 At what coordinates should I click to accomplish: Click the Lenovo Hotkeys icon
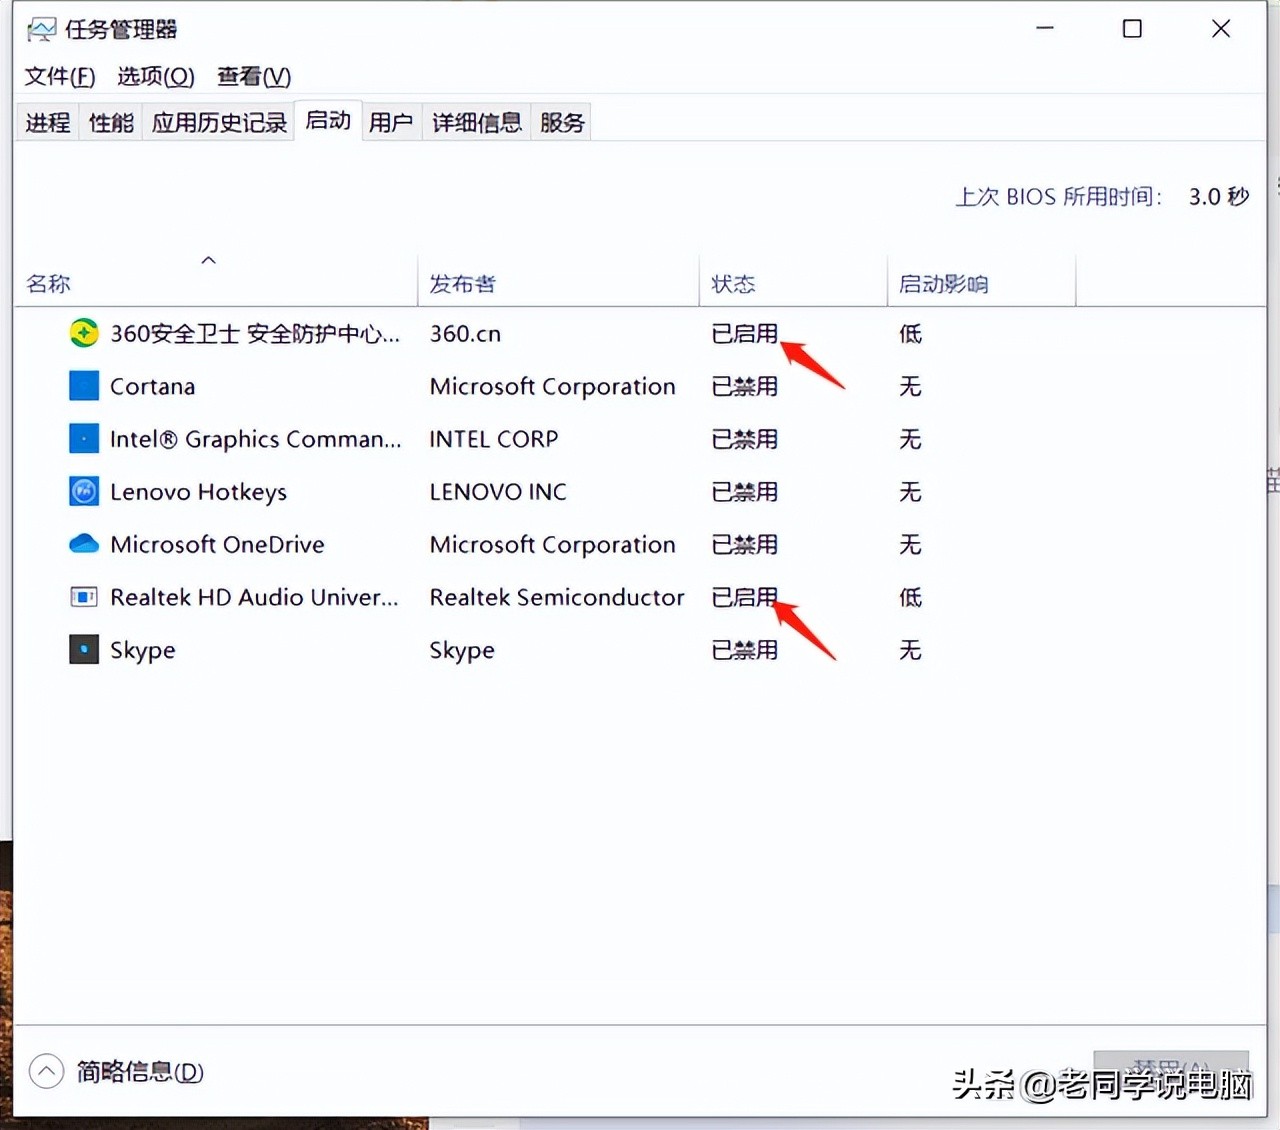(x=83, y=491)
